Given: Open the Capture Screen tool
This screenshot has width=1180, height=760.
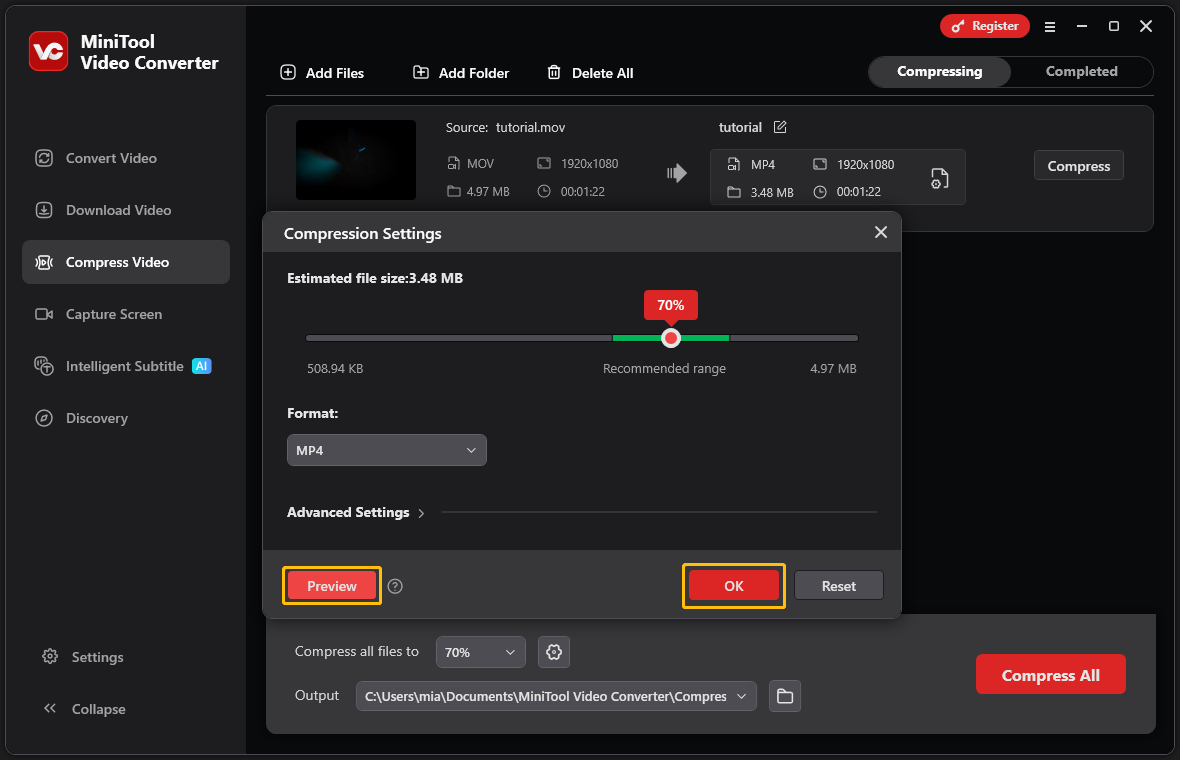Looking at the screenshot, I should click(114, 314).
